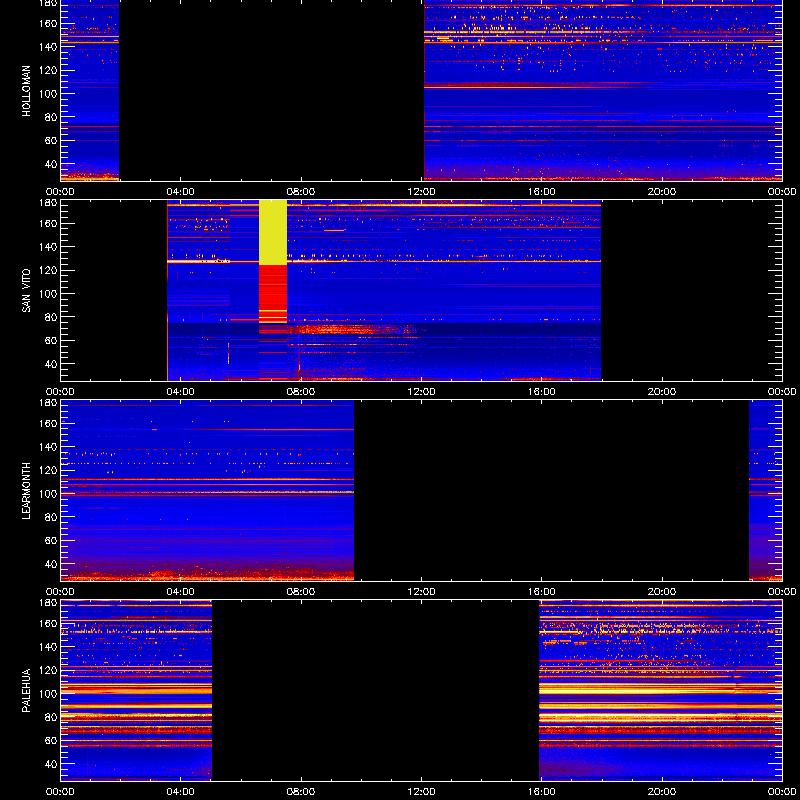Click the SAN VITO station label
Screen dimensions: 800x800
26,291
